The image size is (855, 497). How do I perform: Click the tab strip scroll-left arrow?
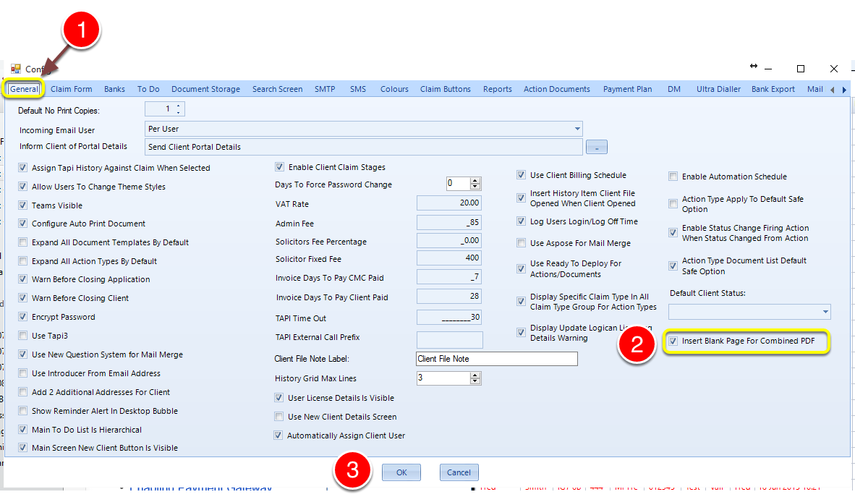(832, 89)
